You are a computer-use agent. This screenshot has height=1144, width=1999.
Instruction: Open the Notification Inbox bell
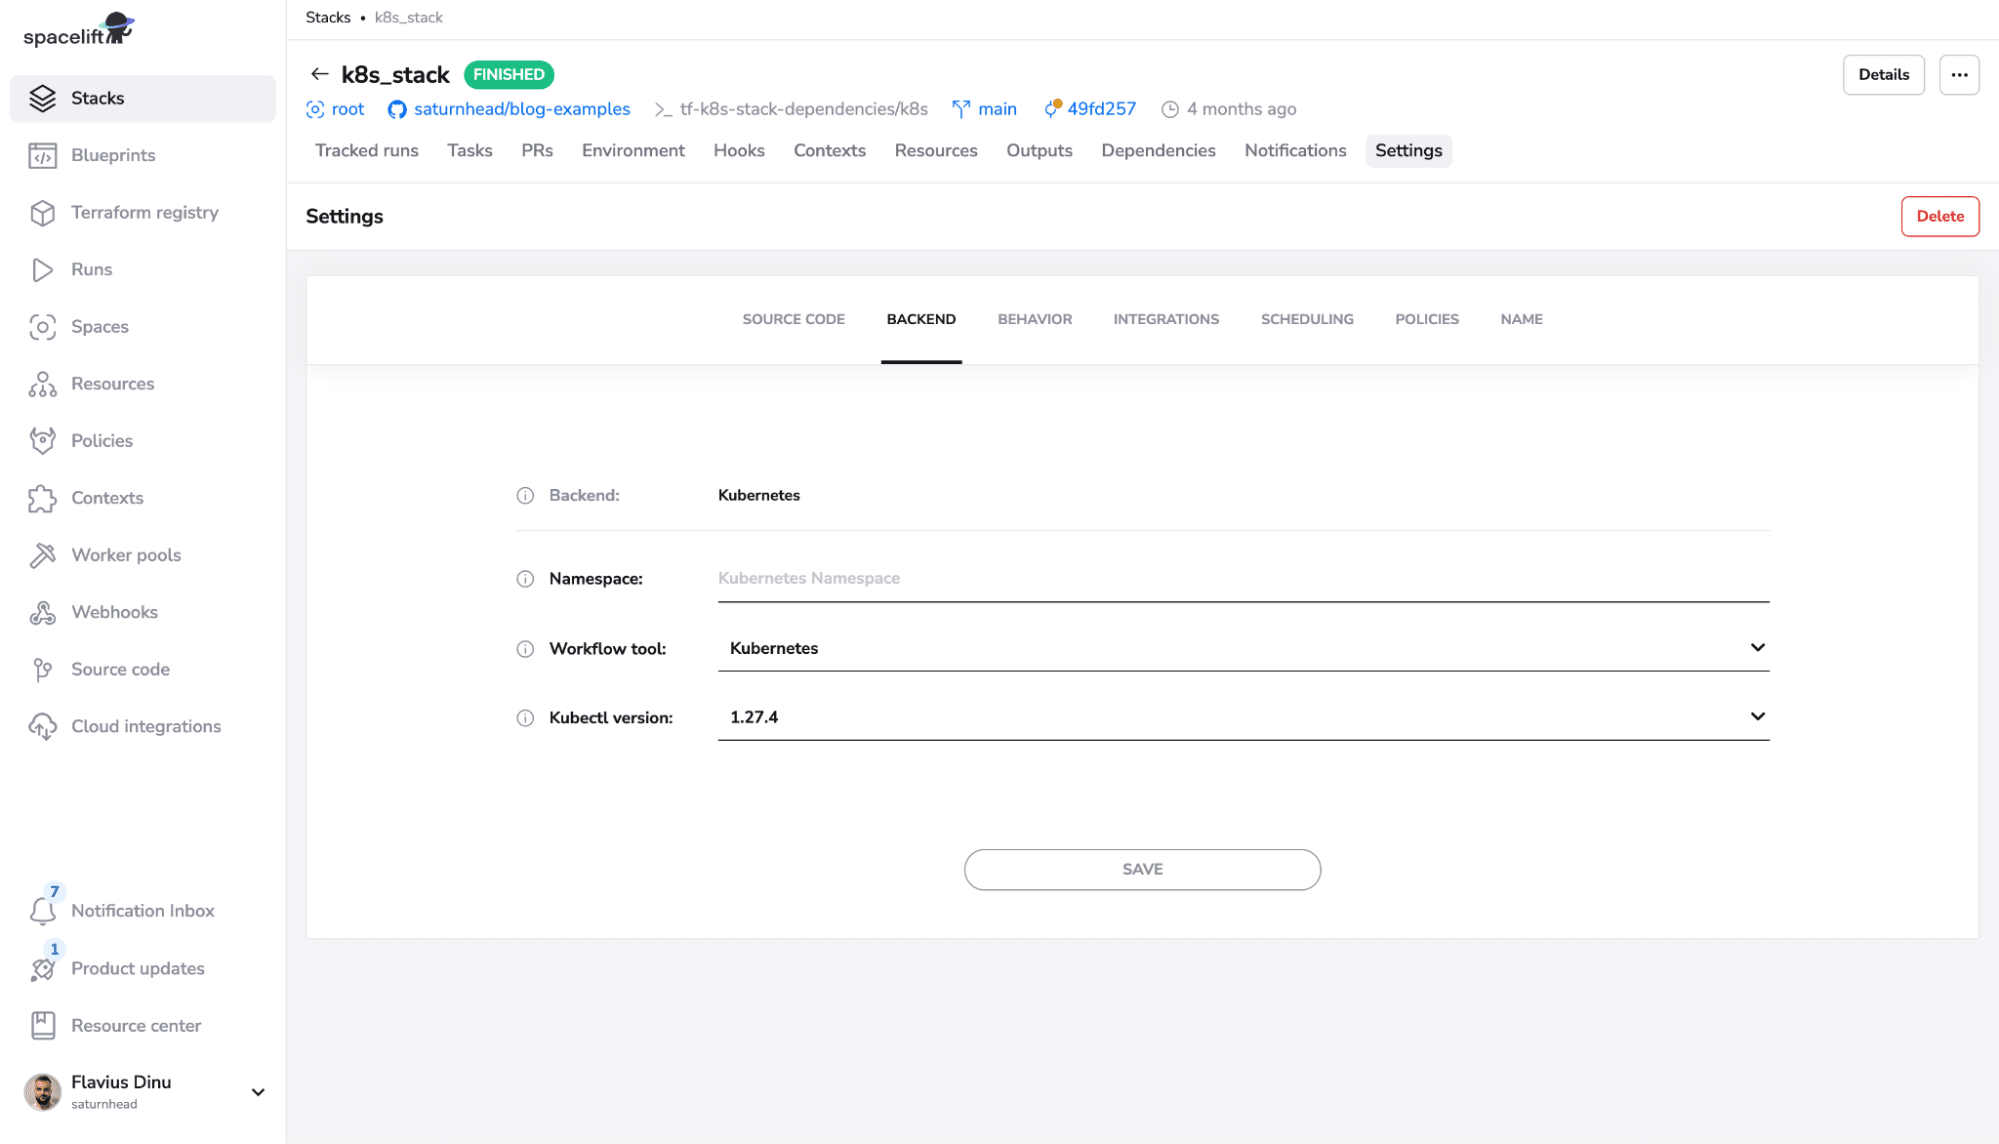coord(42,911)
